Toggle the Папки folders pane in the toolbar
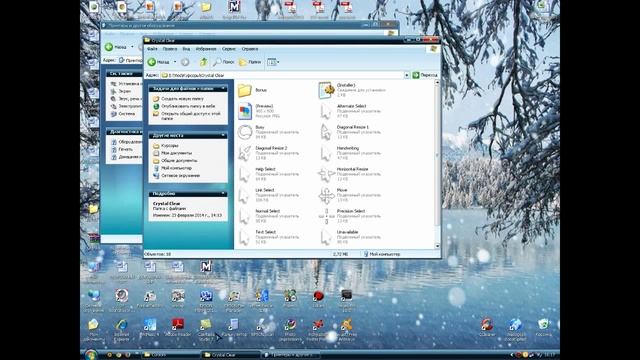The height and width of the screenshot is (360, 640). tap(250, 62)
